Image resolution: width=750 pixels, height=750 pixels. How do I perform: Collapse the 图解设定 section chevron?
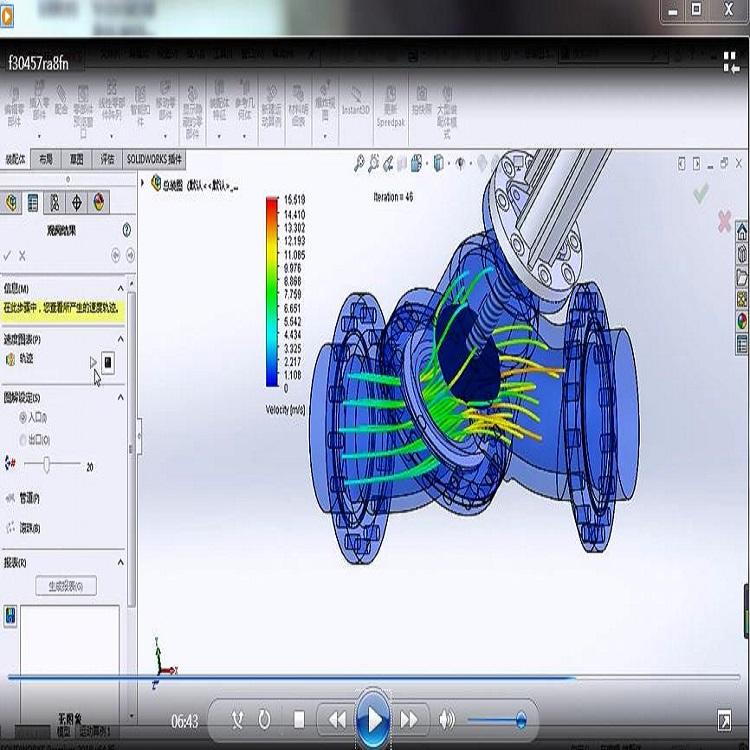pyautogui.click(x=121, y=396)
